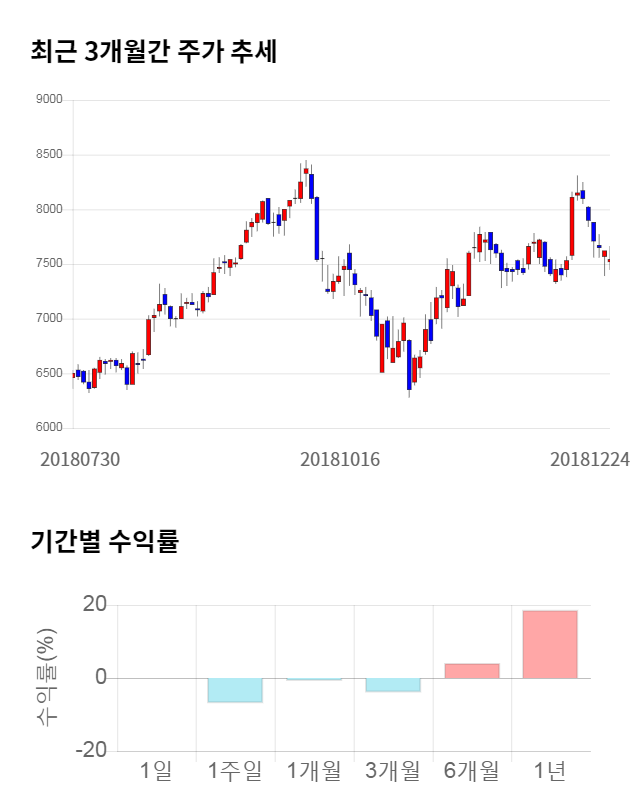The image size is (640, 810).
Task: Select the 6개월 red return bar
Action: (x=471, y=671)
